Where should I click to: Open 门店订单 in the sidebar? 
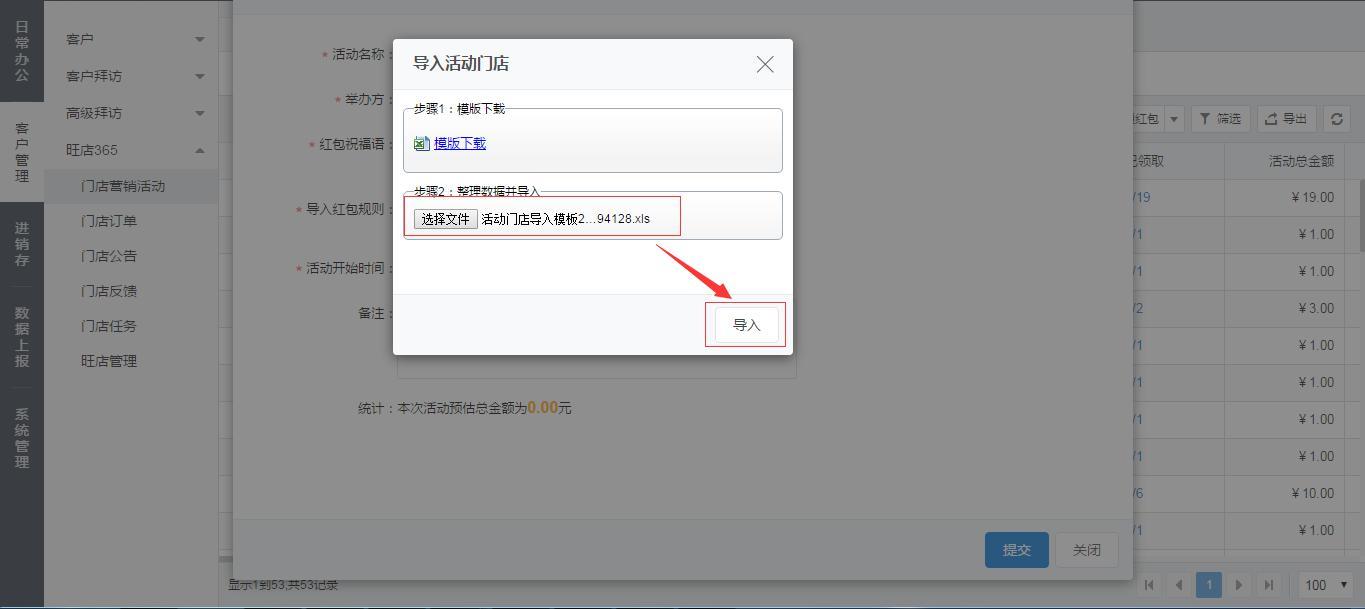point(109,221)
